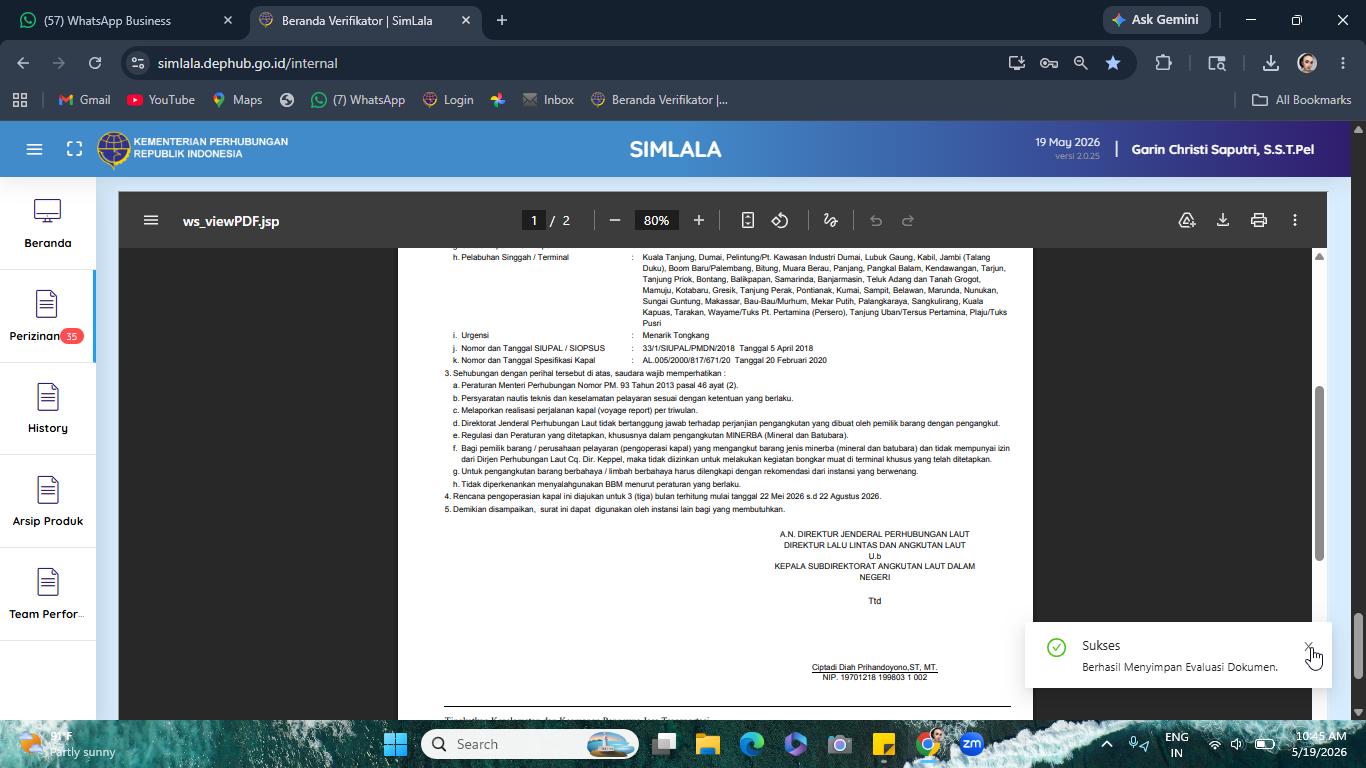
Task: Click the PDF vertical scrollbar thumb
Action: [1319, 473]
